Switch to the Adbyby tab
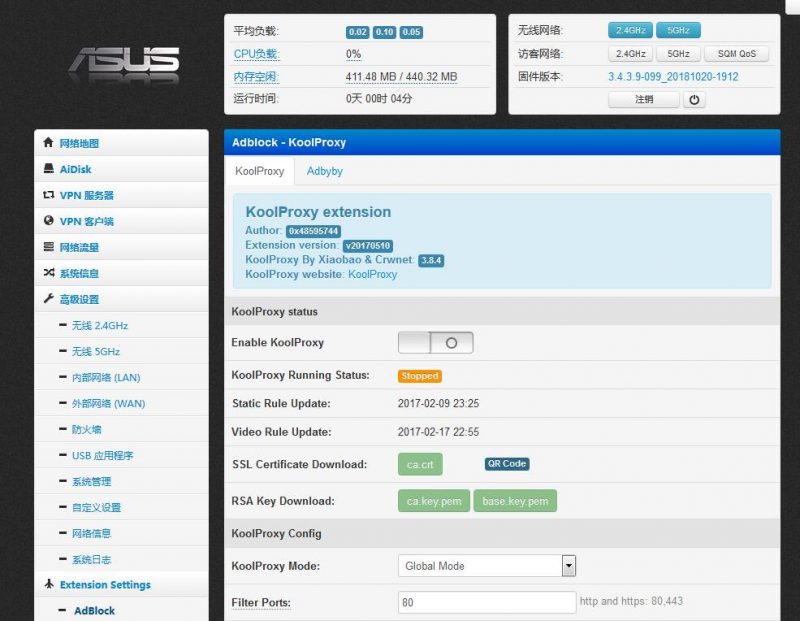Viewport: 800px width, 621px height. coord(325,171)
